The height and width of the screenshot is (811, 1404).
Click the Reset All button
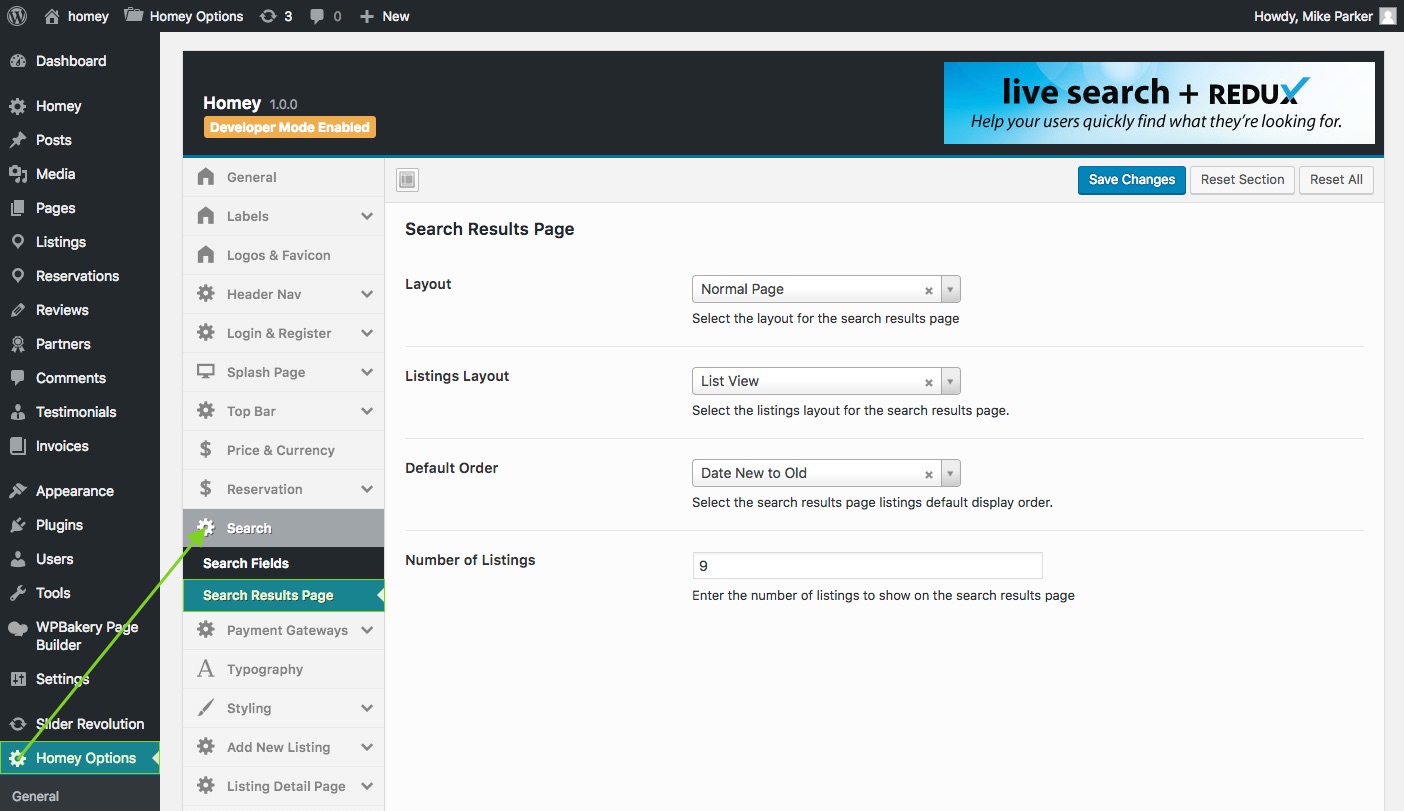pos(1336,180)
